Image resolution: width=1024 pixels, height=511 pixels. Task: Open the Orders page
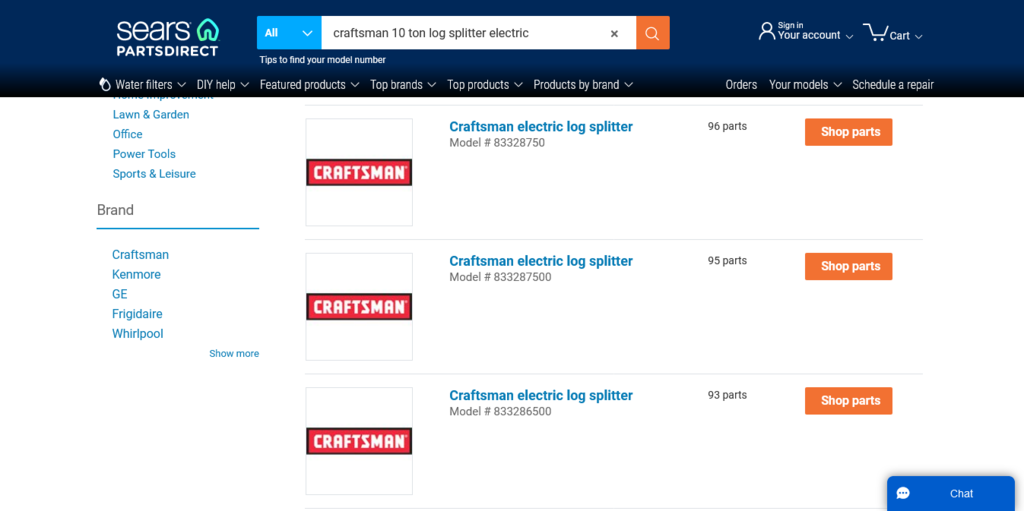tap(741, 85)
